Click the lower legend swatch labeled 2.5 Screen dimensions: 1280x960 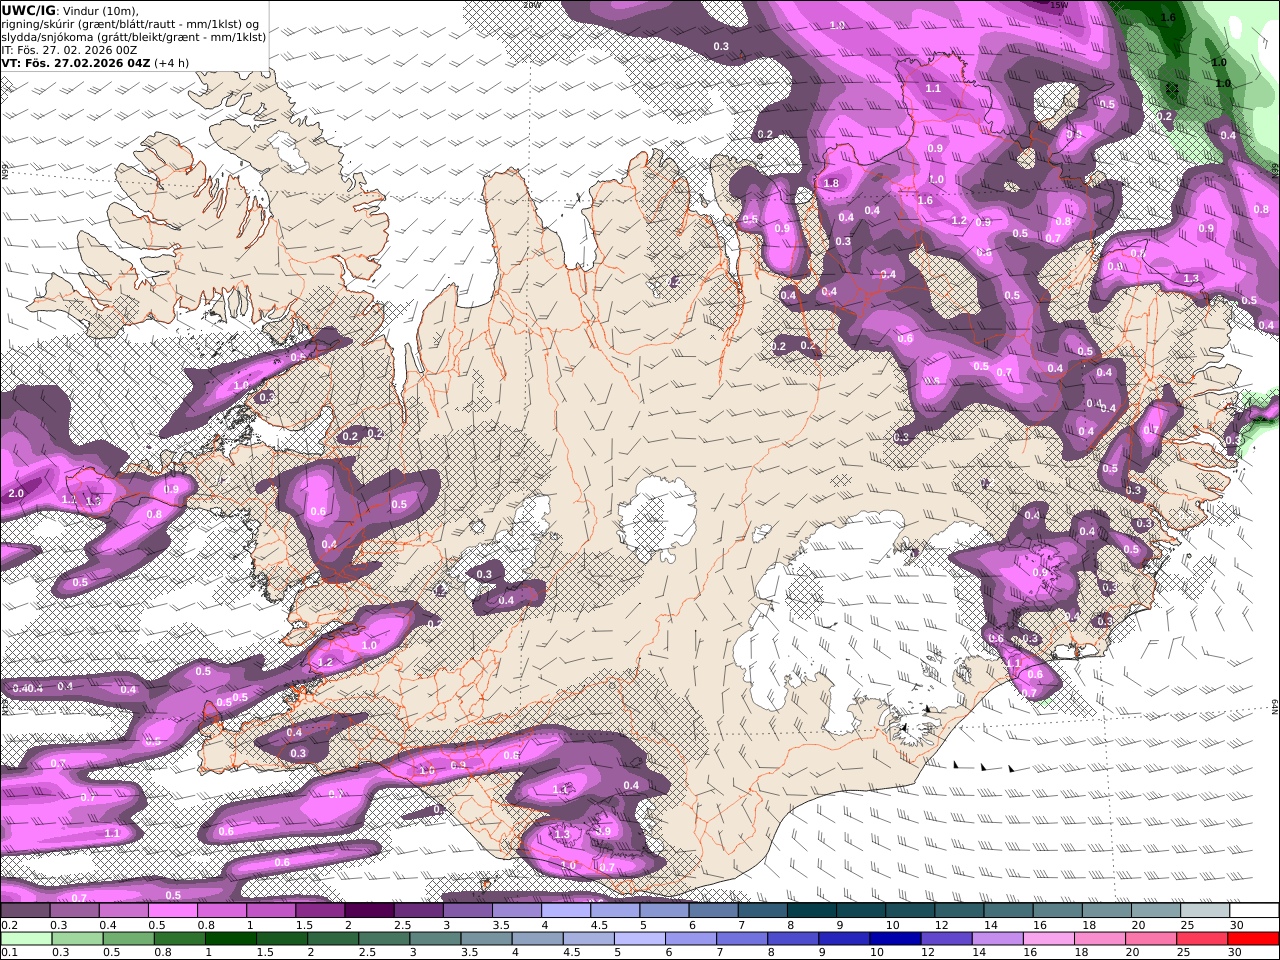(x=384, y=939)
